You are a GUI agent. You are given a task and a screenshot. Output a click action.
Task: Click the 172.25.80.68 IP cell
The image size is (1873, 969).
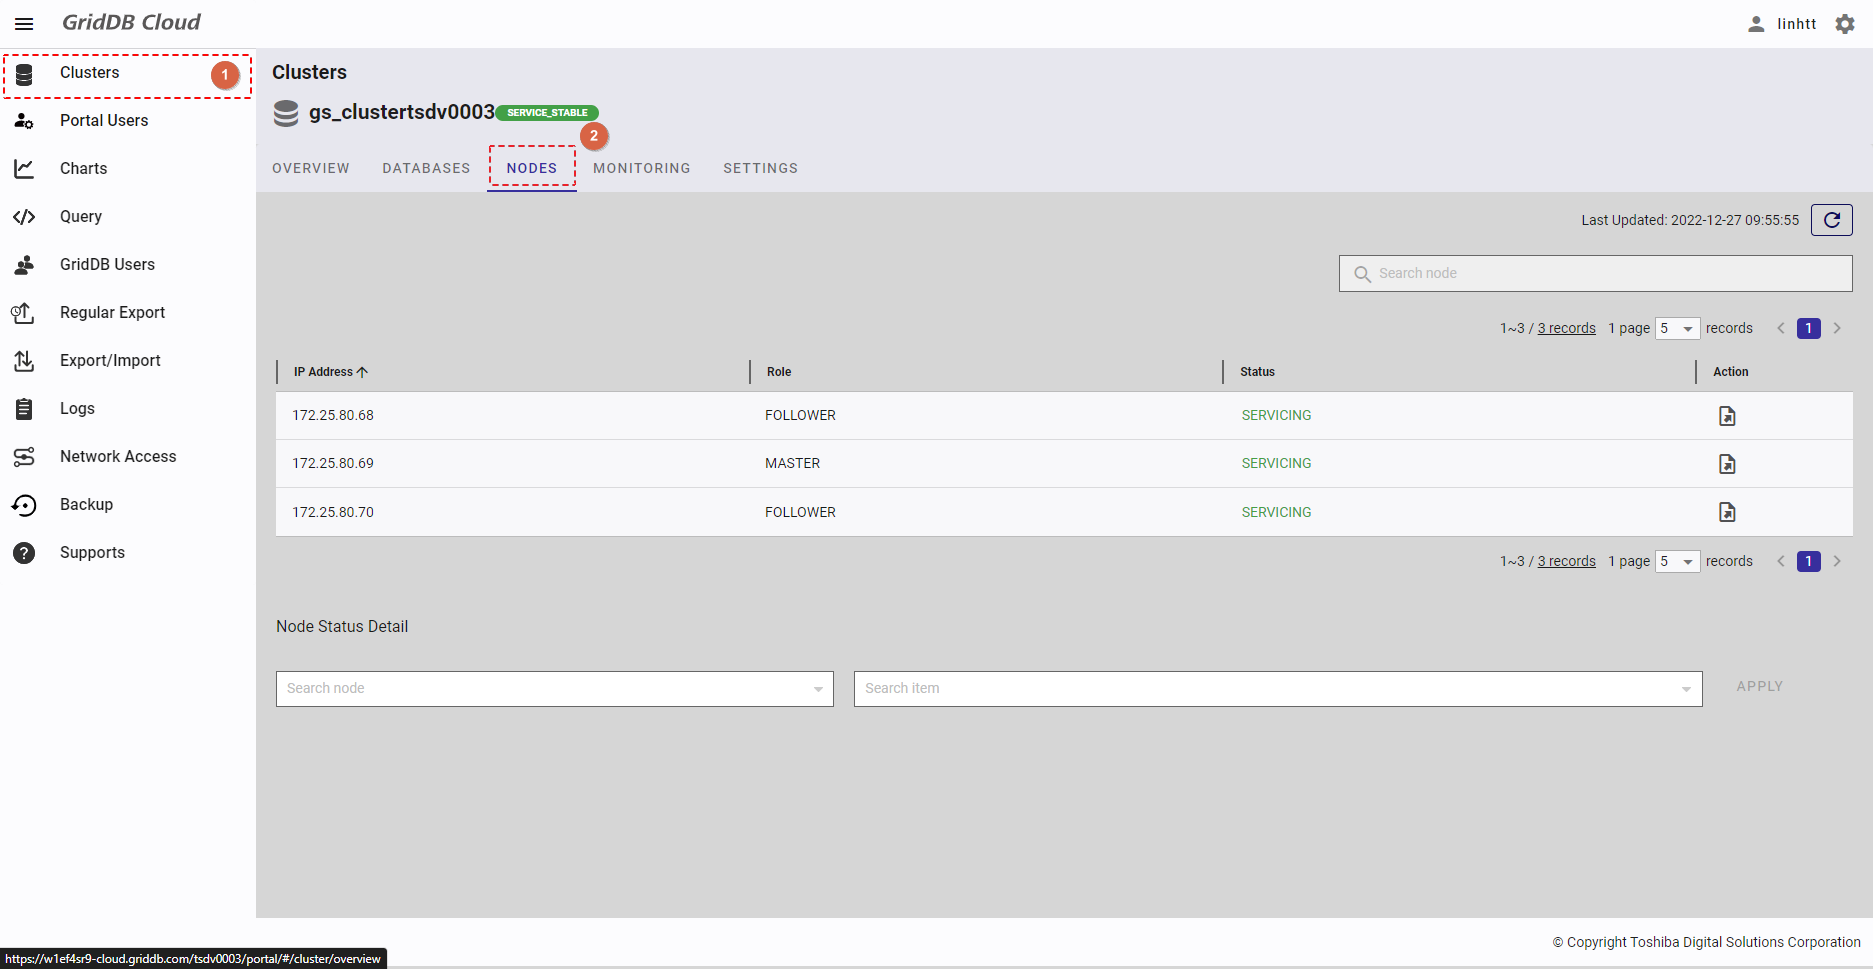coord(333,416)
